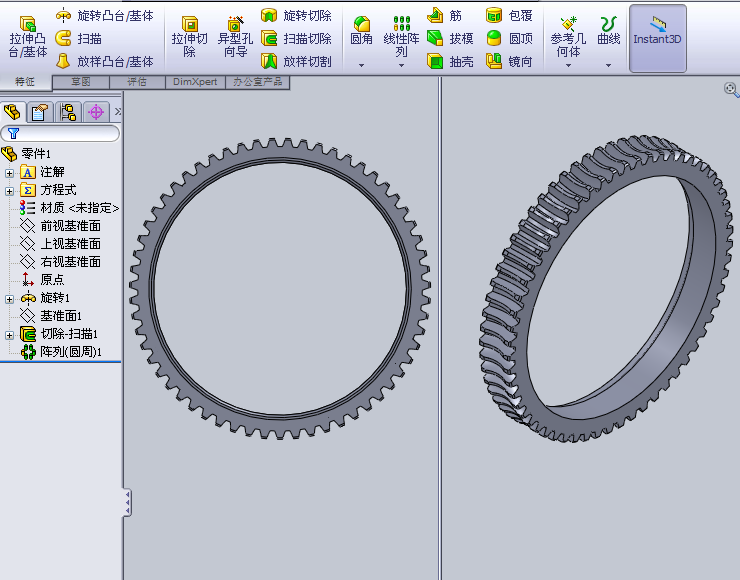
Task: Click the Wrap (包覆) tool
Action: (x=509, y=16)
